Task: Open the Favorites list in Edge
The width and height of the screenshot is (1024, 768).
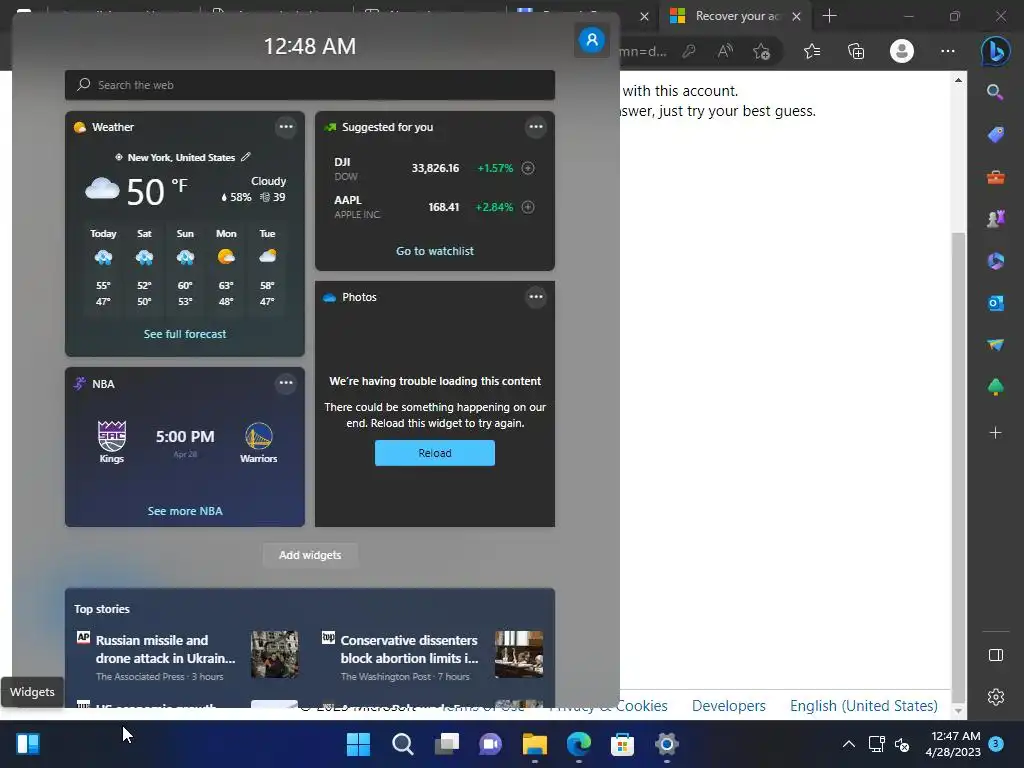Action: 812,51
